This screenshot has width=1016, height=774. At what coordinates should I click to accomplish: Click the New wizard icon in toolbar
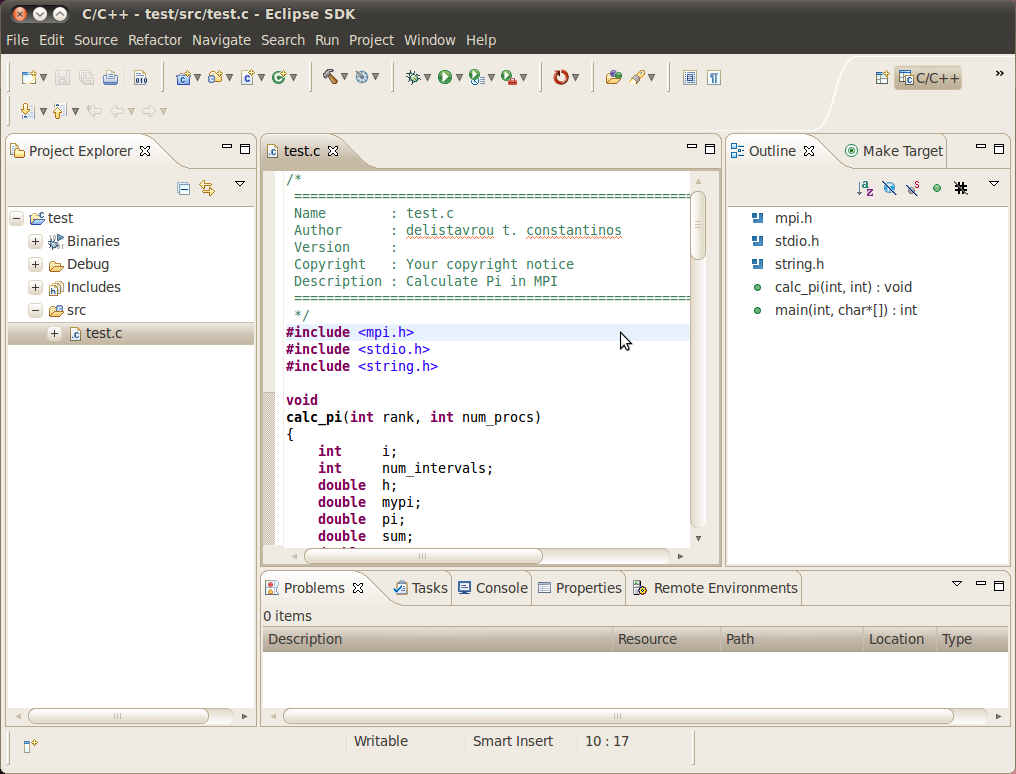(x=29, y=78)
